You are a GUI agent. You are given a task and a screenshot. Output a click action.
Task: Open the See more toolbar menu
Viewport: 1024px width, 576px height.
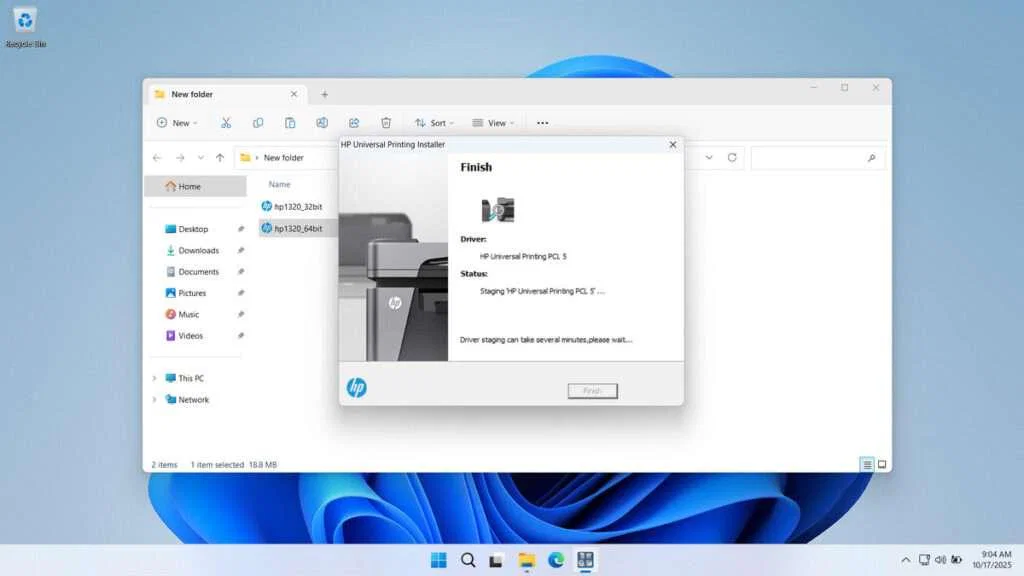click(541, 122)
